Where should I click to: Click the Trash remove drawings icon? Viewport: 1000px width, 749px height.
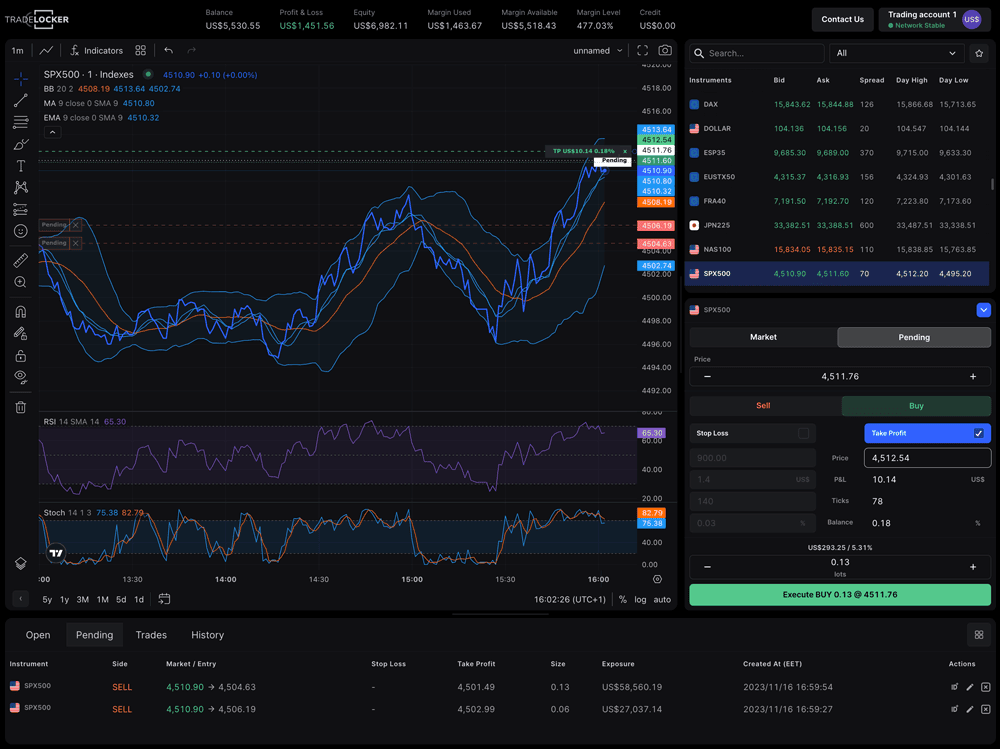(x=21, y=407)
